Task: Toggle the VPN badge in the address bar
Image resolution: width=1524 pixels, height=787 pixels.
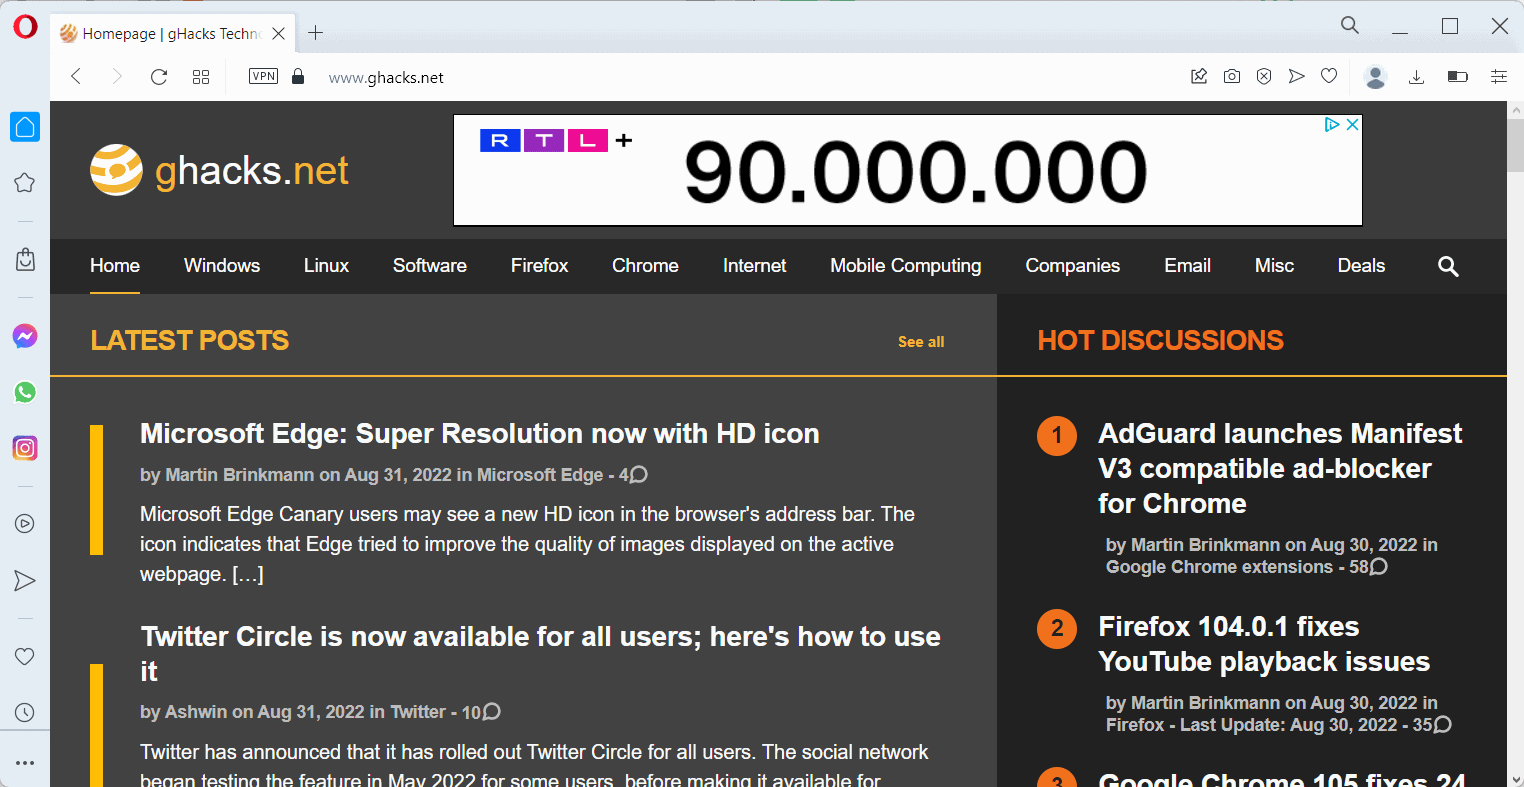Action: [x=262, y=76]
